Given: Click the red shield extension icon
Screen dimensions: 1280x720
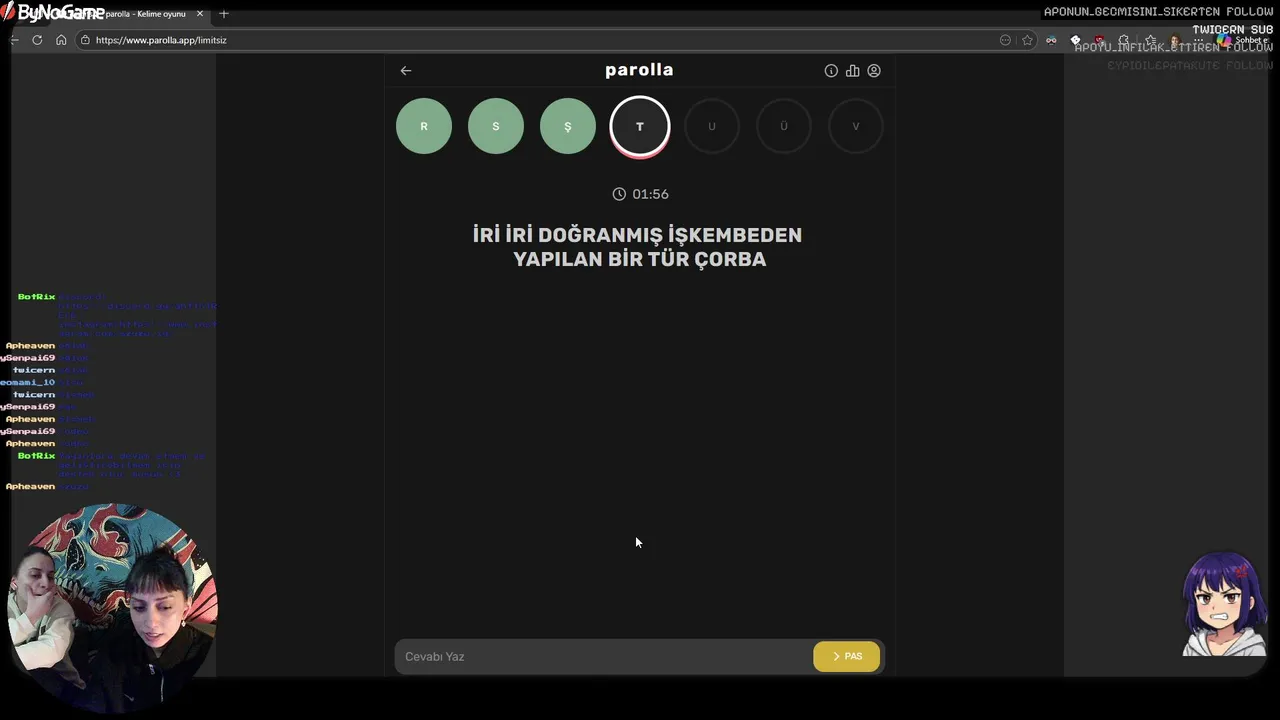Looking at the screenshot, I should point(1099,40).
